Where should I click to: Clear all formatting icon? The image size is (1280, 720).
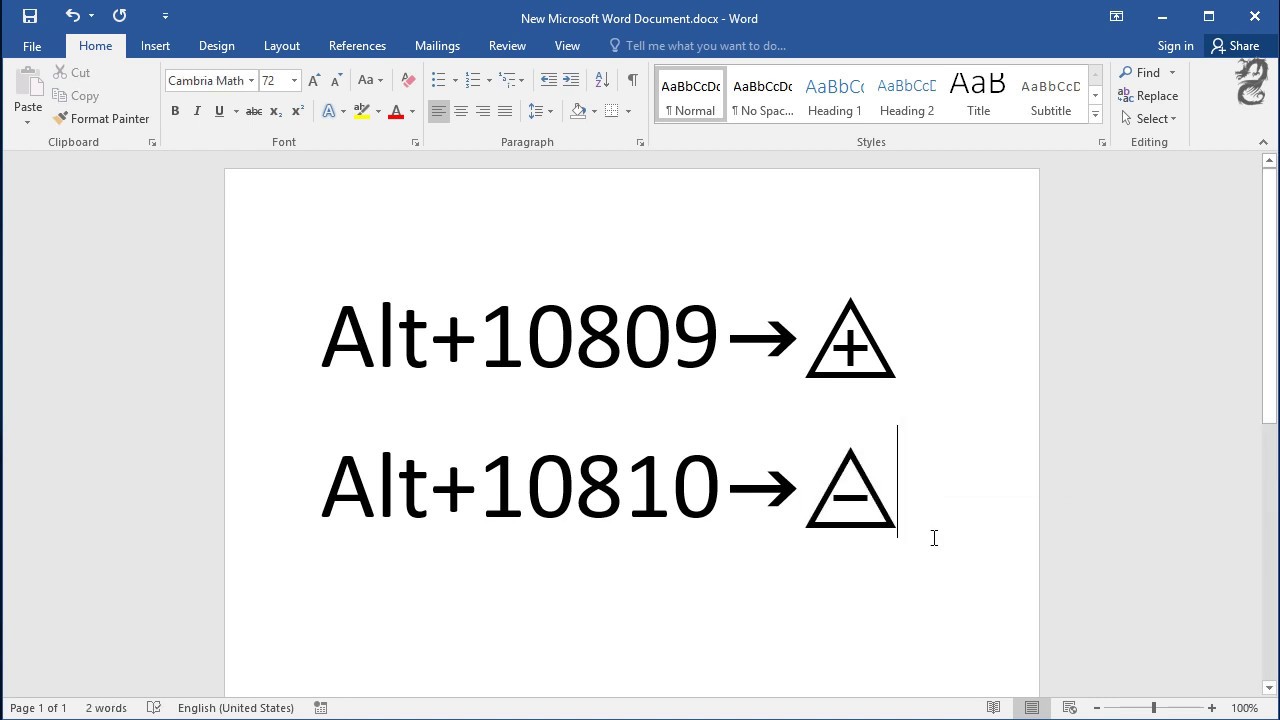pos(408,80)
